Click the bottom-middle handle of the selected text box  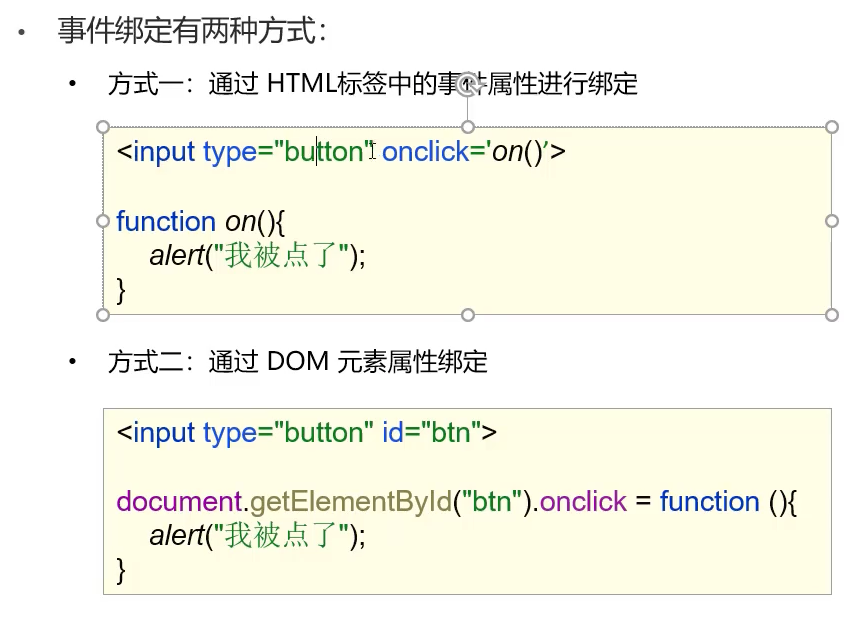tap(468, 315)
